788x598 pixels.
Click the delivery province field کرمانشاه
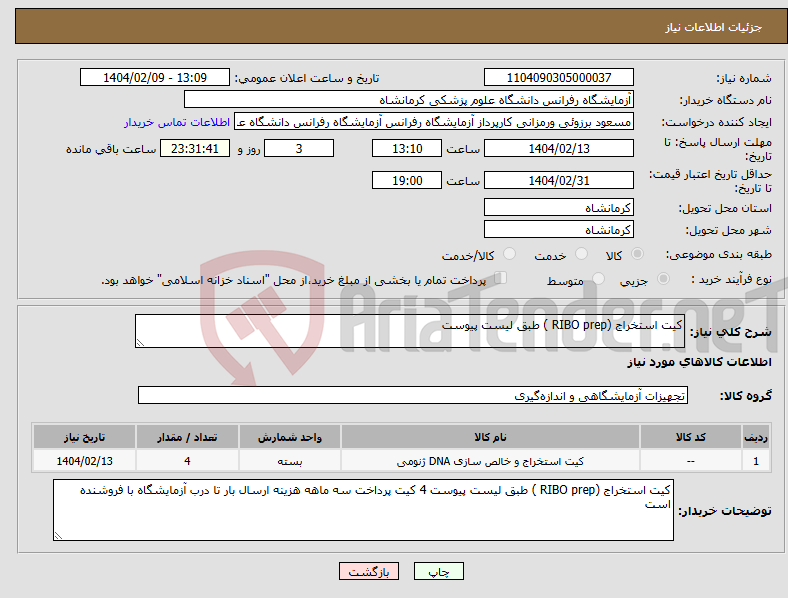click(559, 207)
